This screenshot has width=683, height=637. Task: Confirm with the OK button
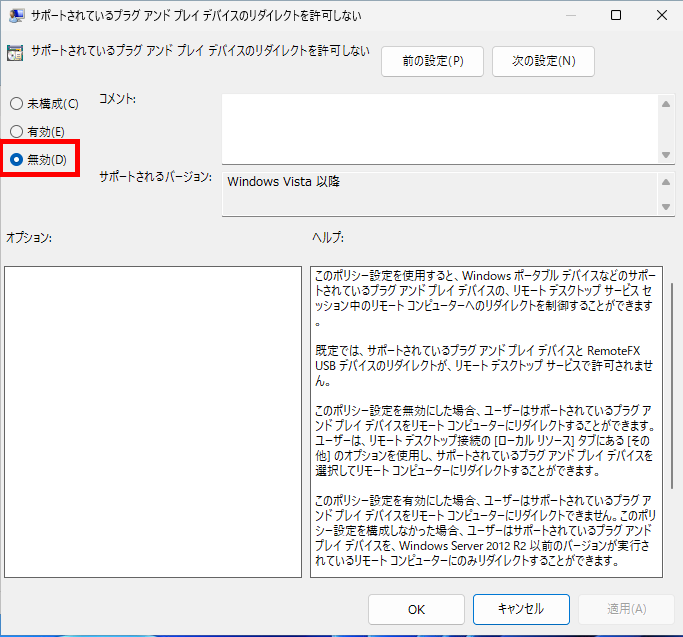pyautogui.click(x=416, y=609)
